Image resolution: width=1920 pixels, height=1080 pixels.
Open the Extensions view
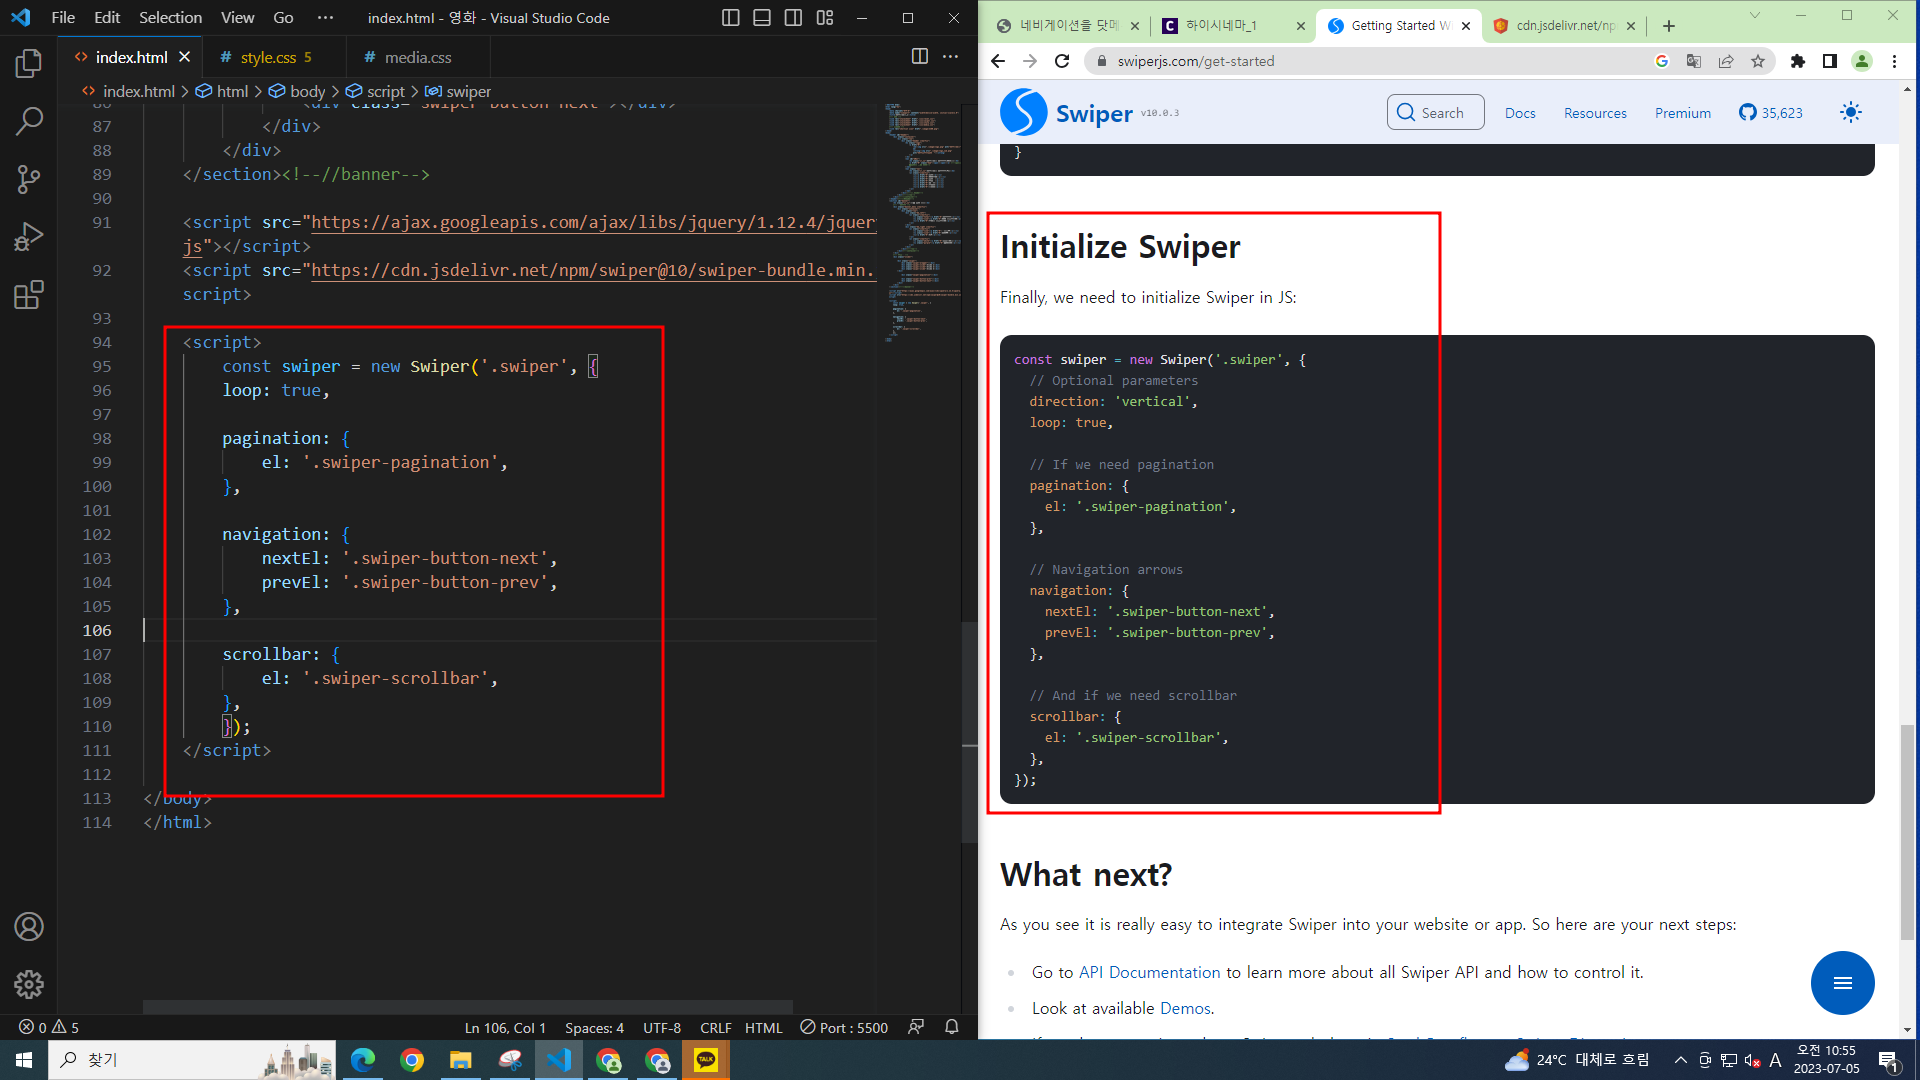pos(29,295)
